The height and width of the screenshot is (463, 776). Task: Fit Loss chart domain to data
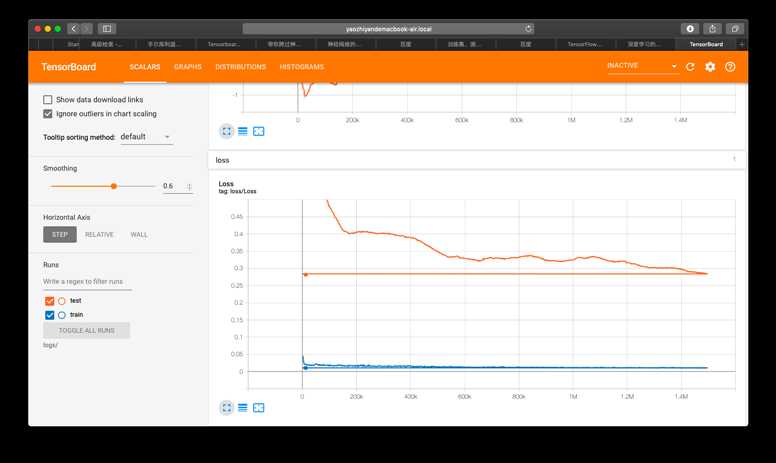(258, 408)
